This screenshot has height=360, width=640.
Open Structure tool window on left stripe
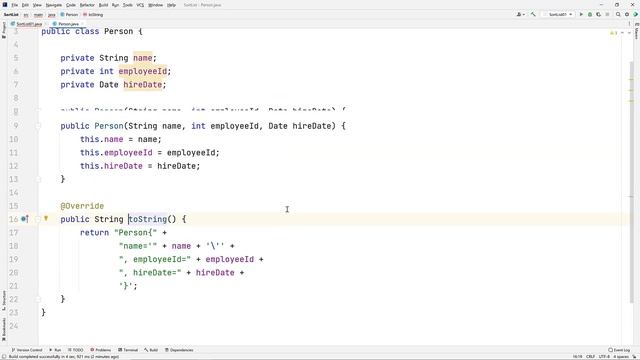4,300
